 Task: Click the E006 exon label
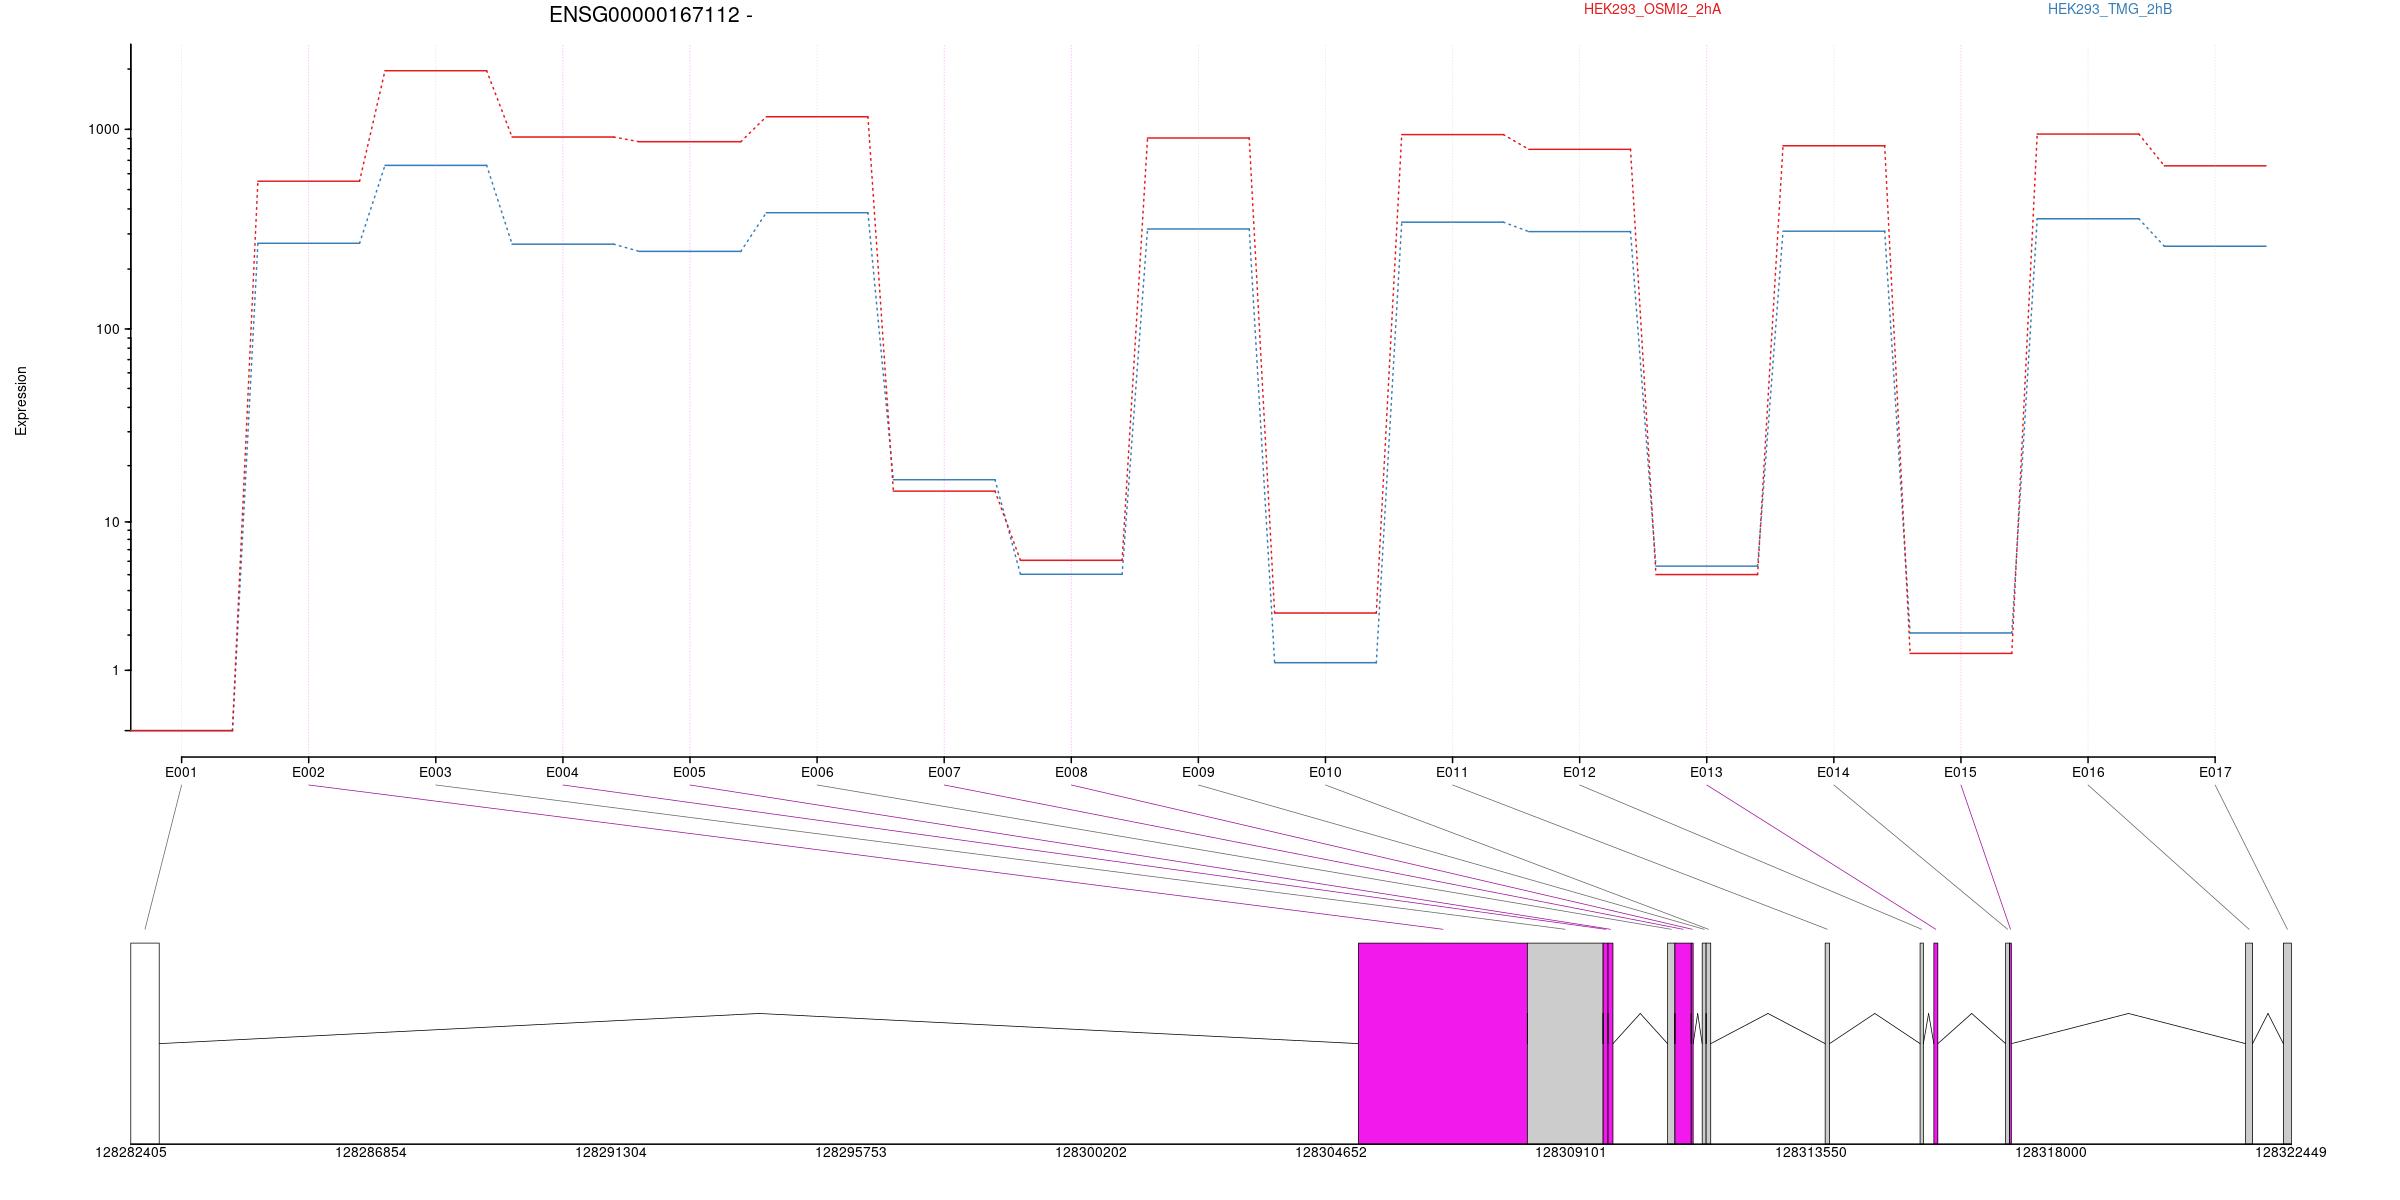(817, 772)
